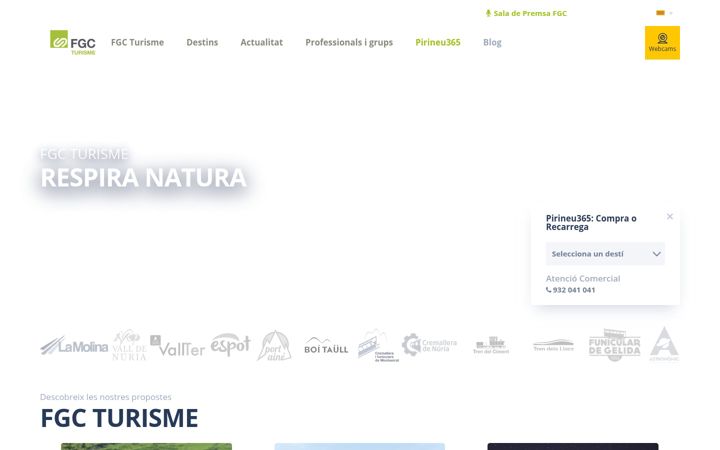Open La Molina resort logo
This screenshot has width=720, height=450.
(74, 346)
